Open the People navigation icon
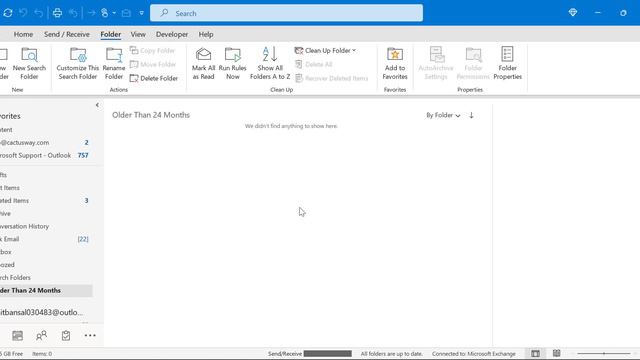 (x=41, y=336)
